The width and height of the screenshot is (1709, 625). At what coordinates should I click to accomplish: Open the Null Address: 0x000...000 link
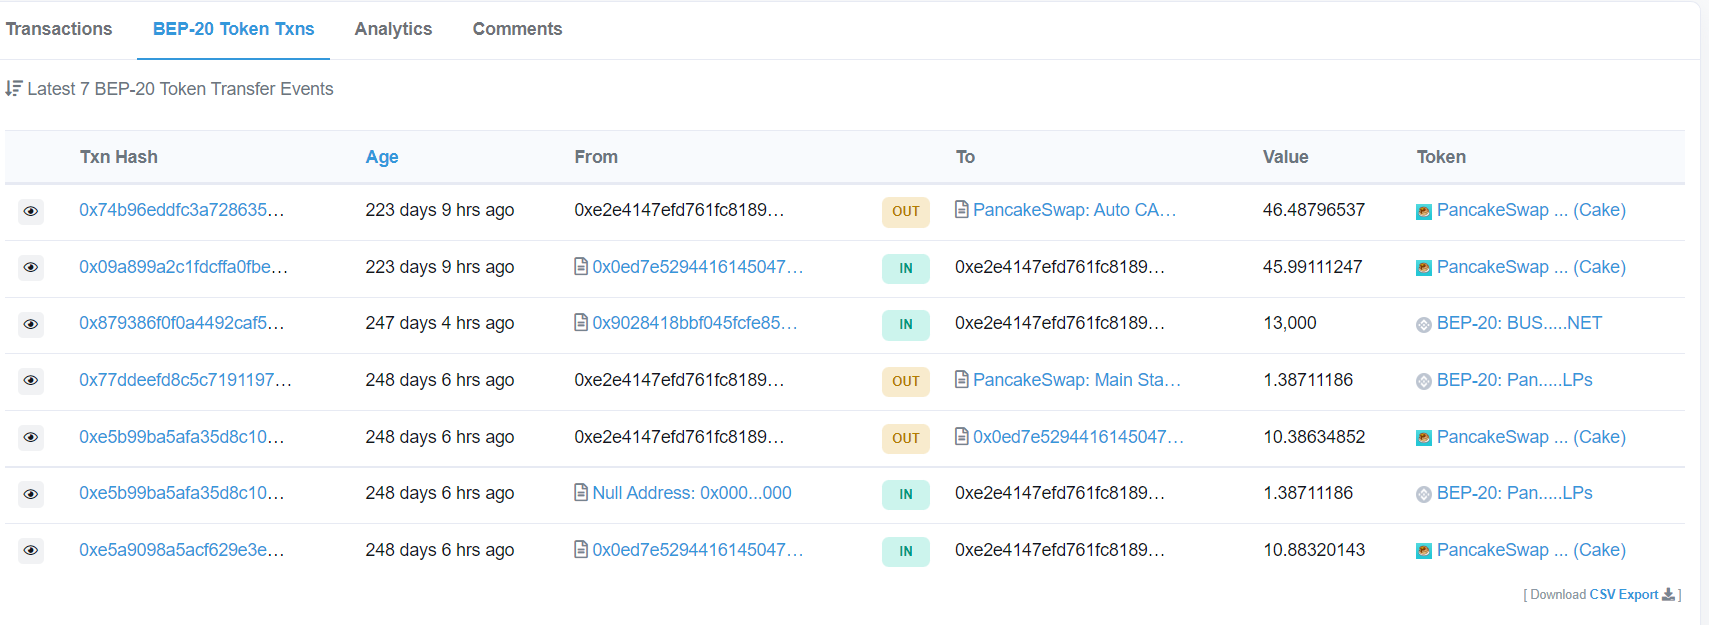click(x=692, y=493)
